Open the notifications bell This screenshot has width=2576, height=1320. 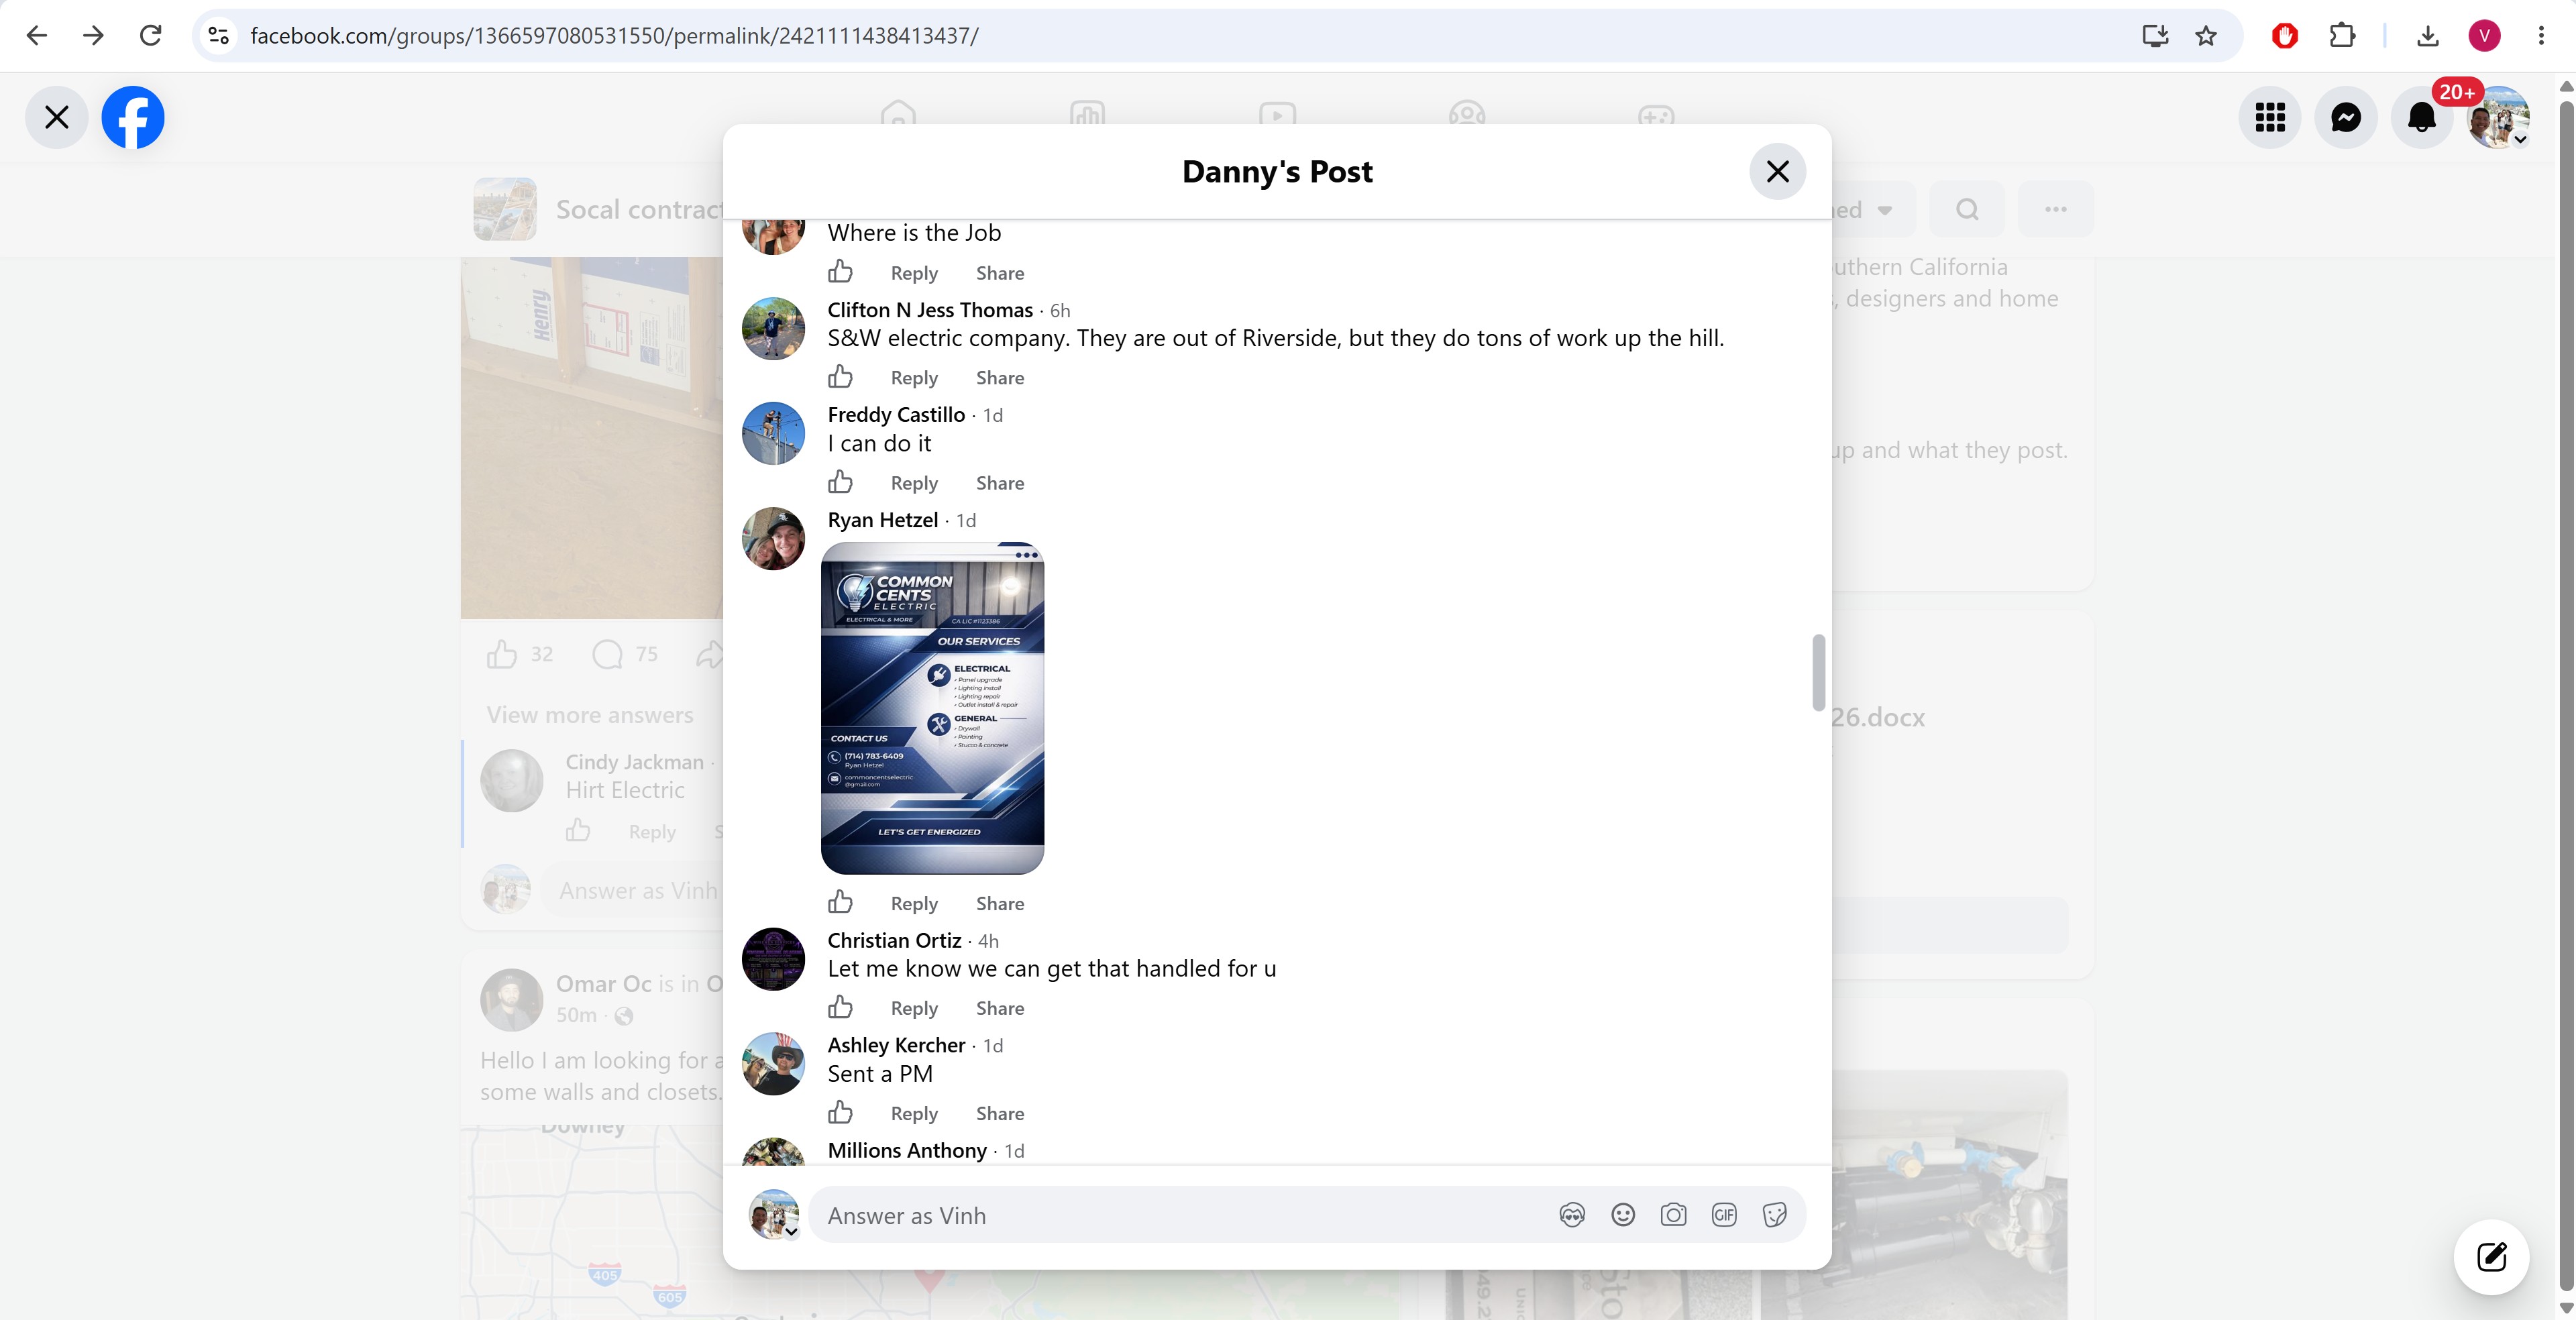point(2422,117)
